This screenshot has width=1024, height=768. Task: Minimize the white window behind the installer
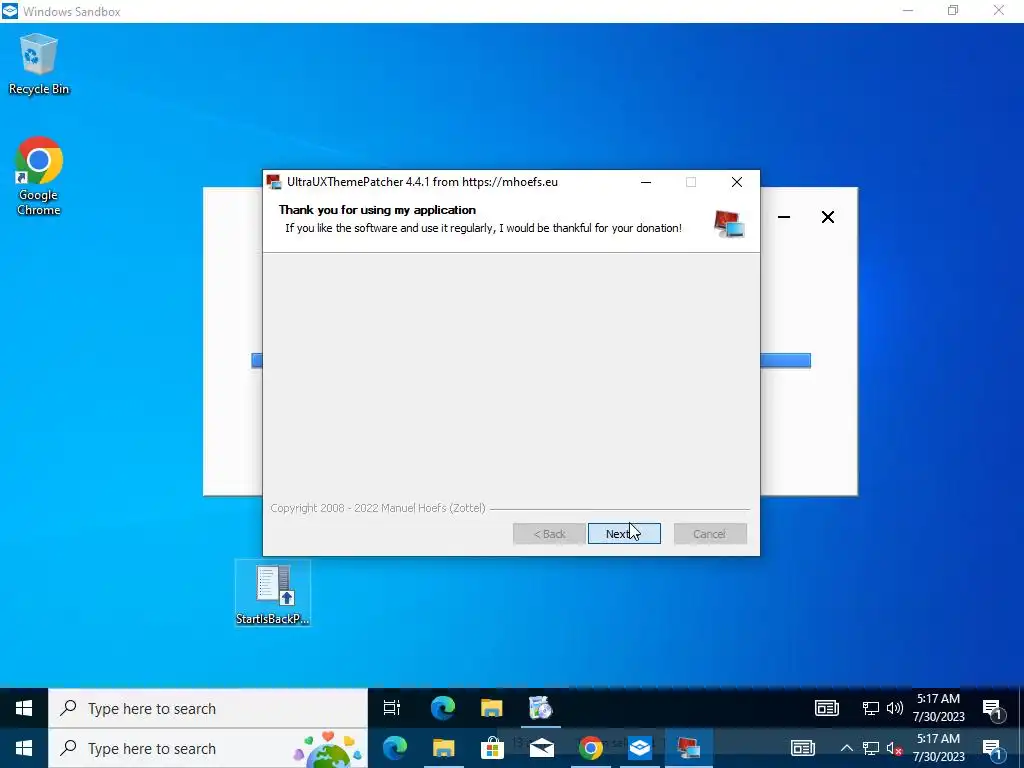click(x=784, y=217)
